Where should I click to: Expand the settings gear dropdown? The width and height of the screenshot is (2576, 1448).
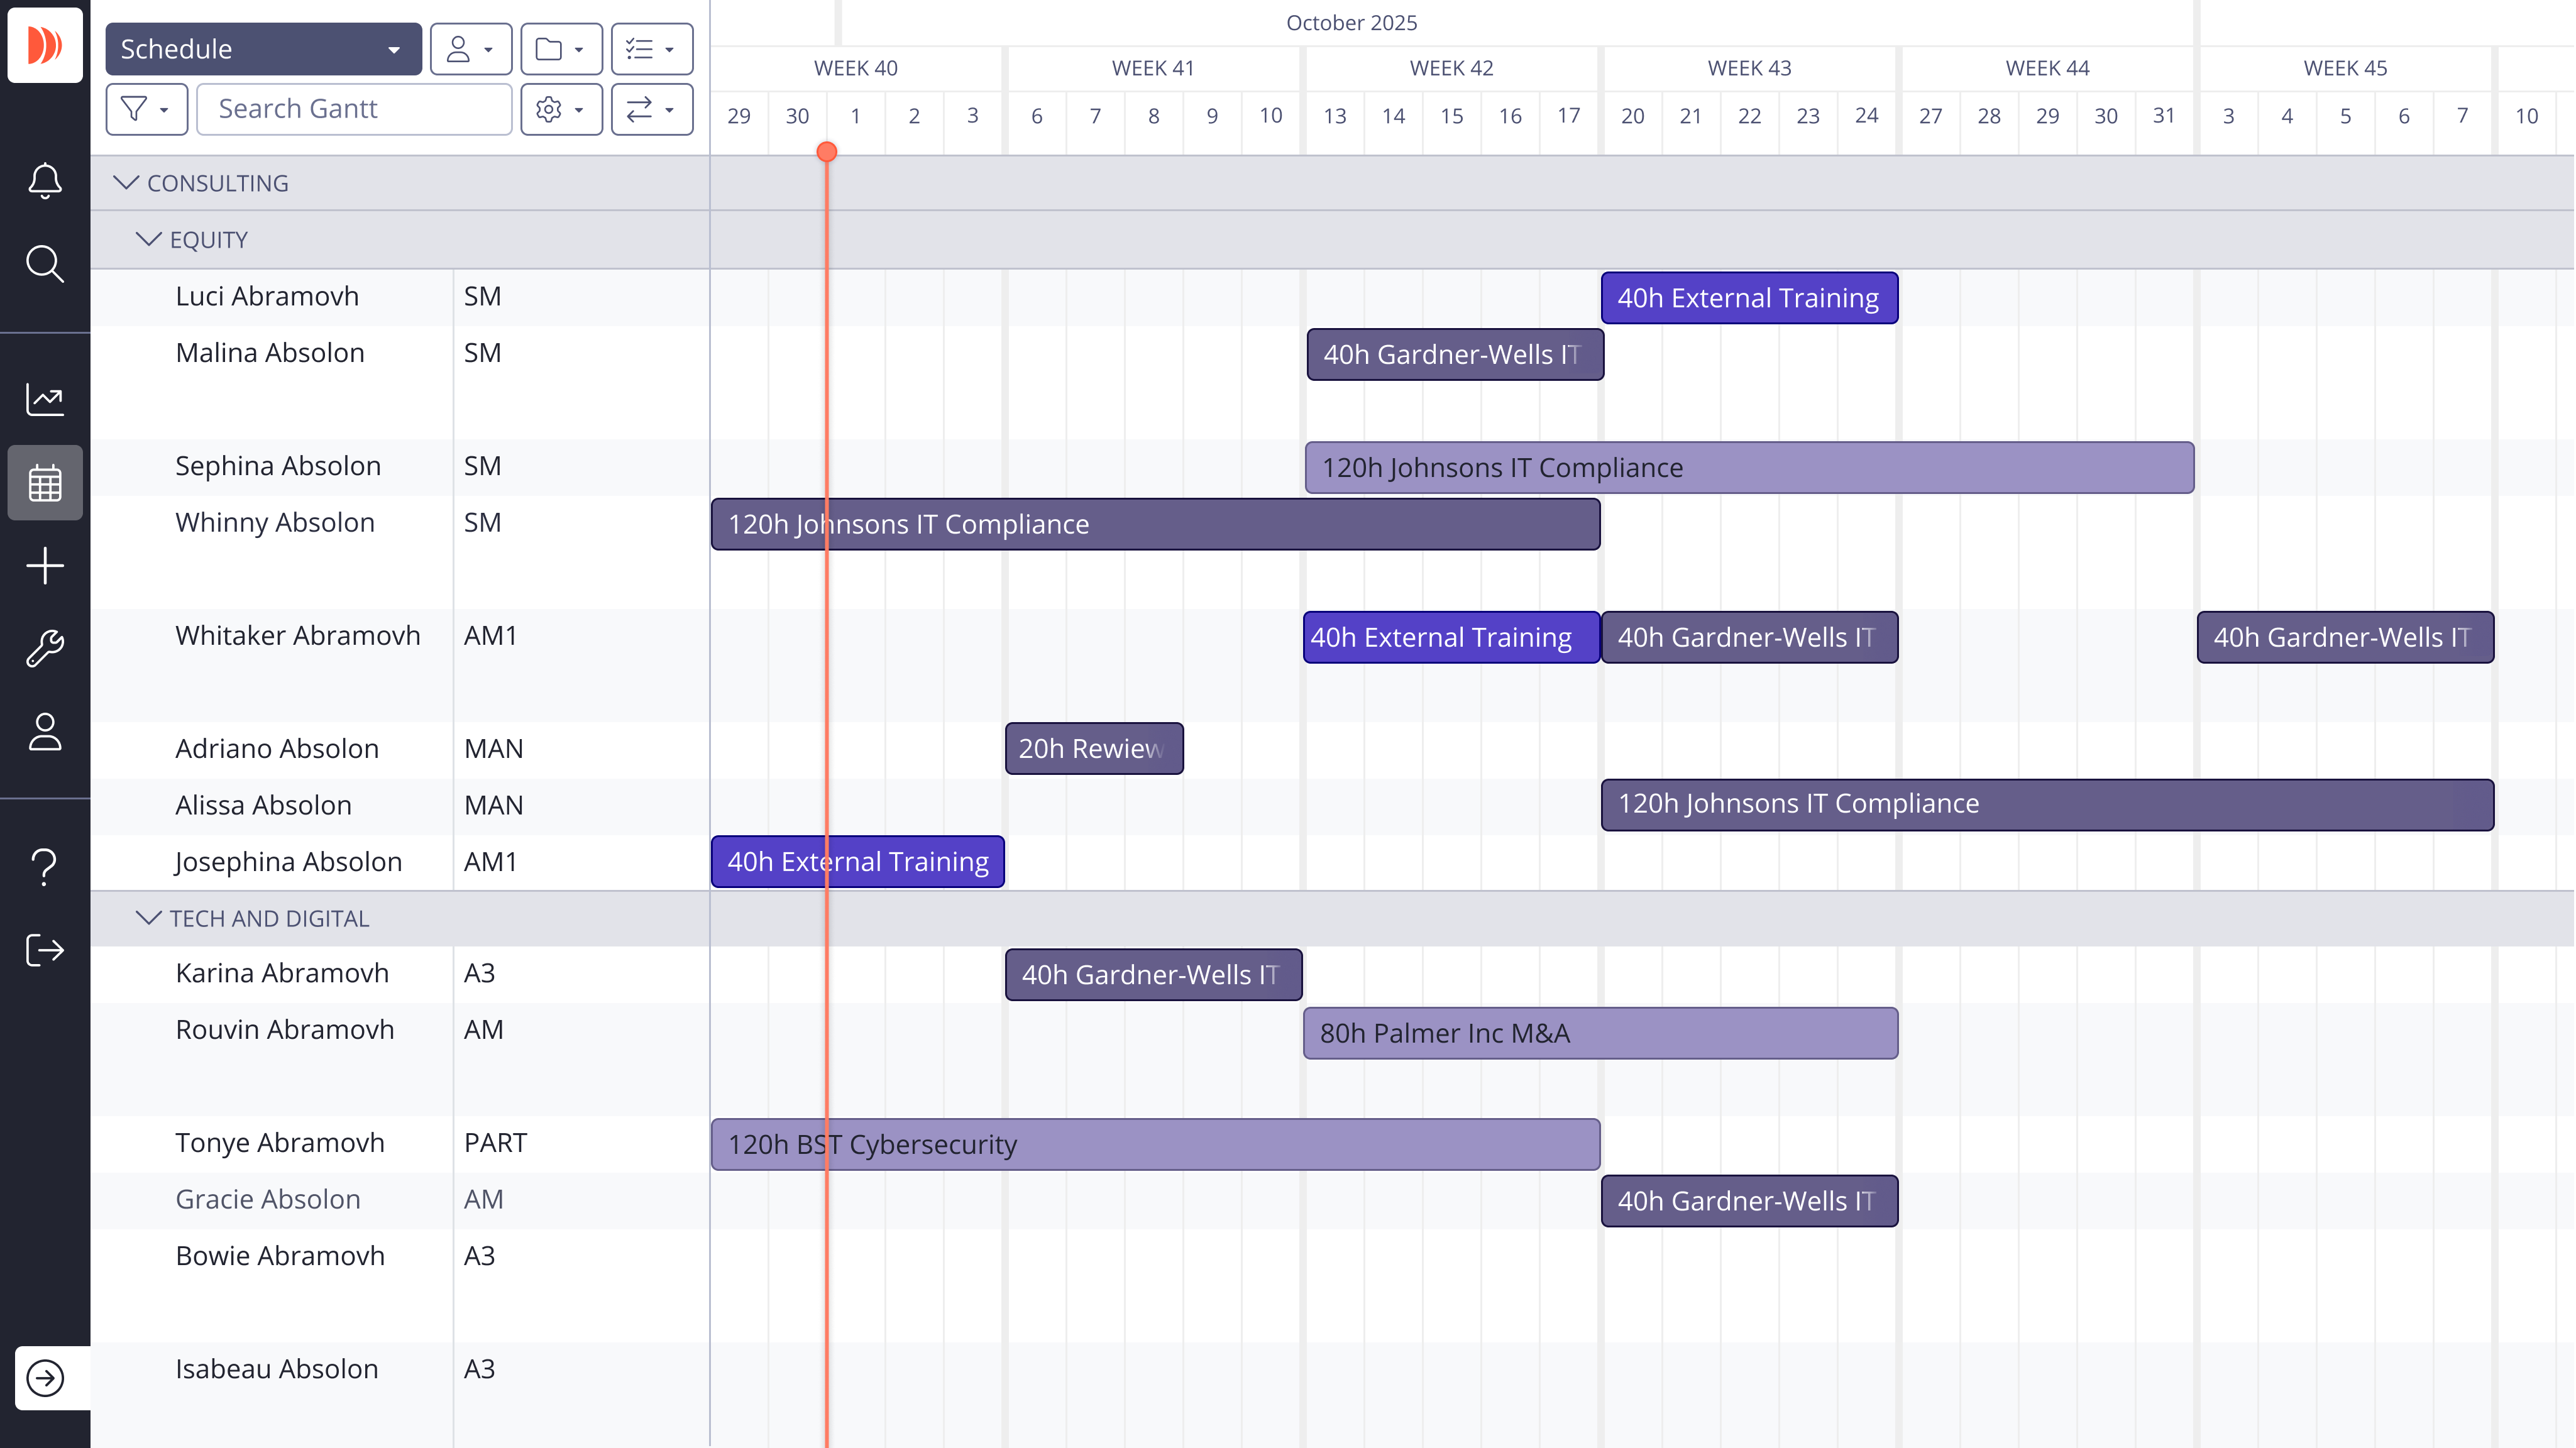coord(560,109)
